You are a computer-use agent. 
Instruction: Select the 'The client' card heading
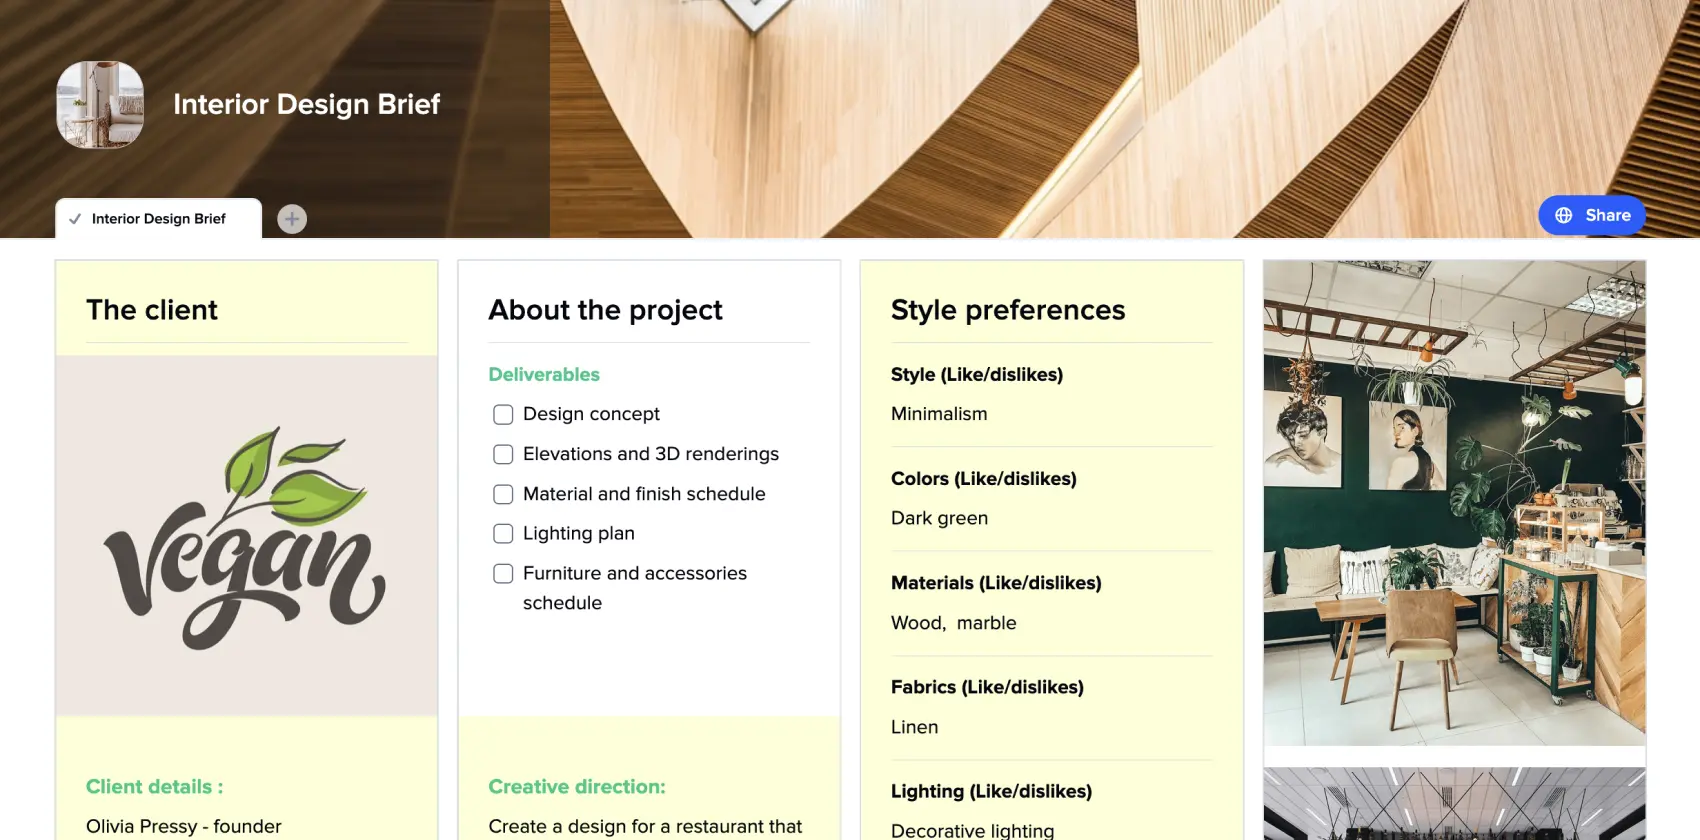click(x=151, y=310)
